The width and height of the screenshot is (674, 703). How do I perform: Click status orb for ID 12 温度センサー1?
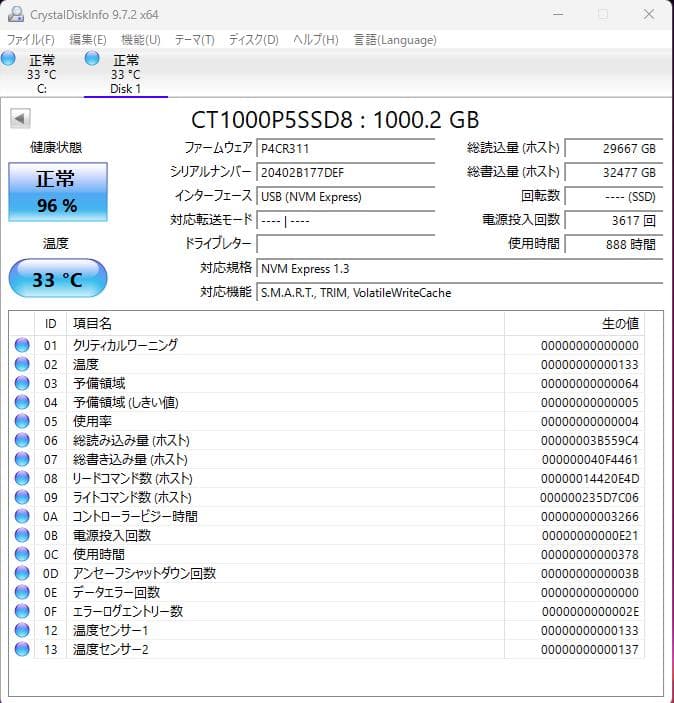[x=22, y=630]
